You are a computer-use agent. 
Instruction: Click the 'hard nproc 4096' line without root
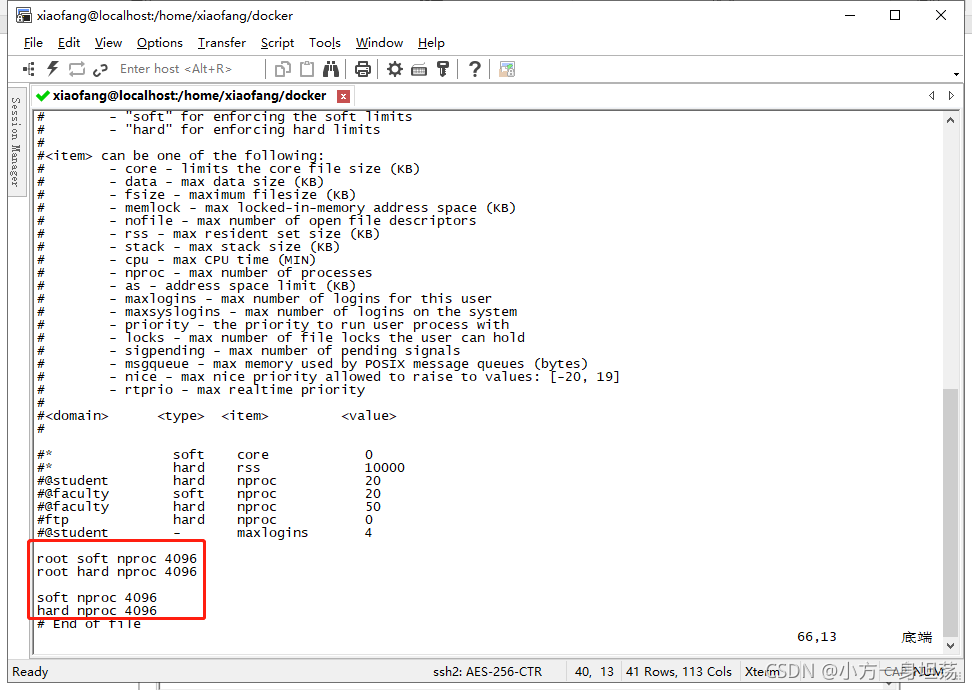pyautogui.click(x=97, y=611)
